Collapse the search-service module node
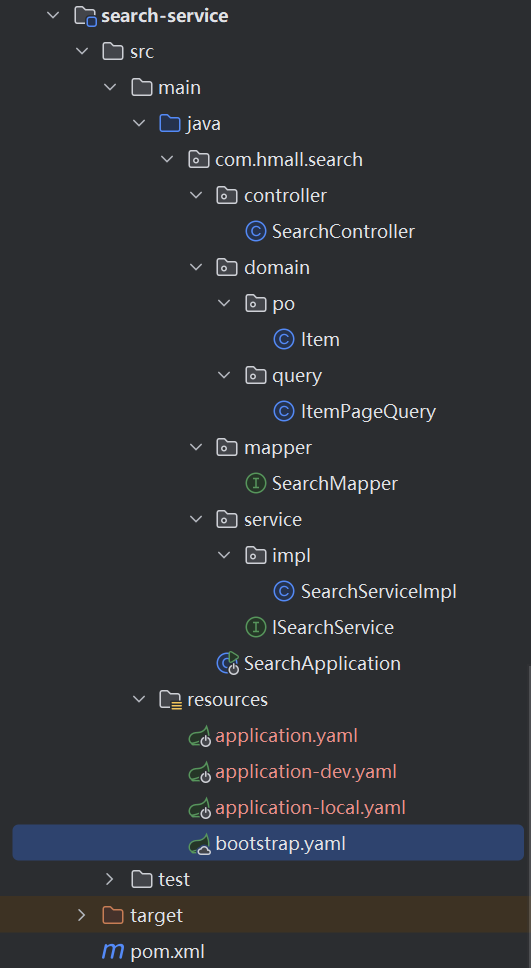 (x=54, y=15)
